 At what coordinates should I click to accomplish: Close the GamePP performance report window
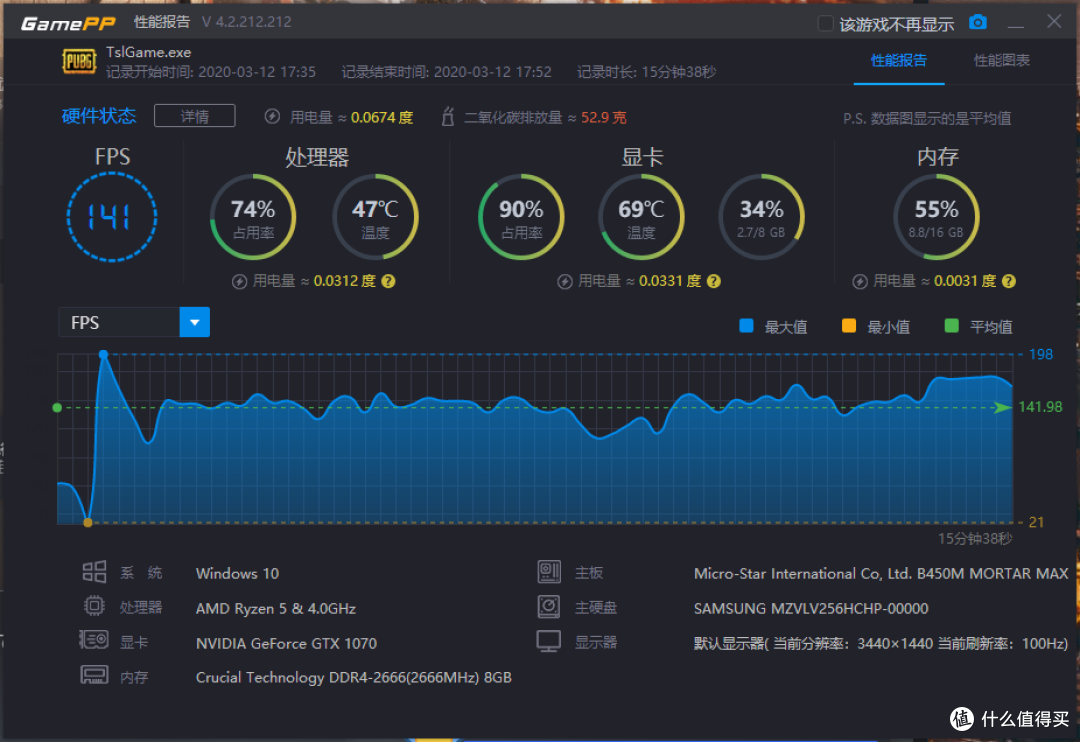click(1054, 21)
